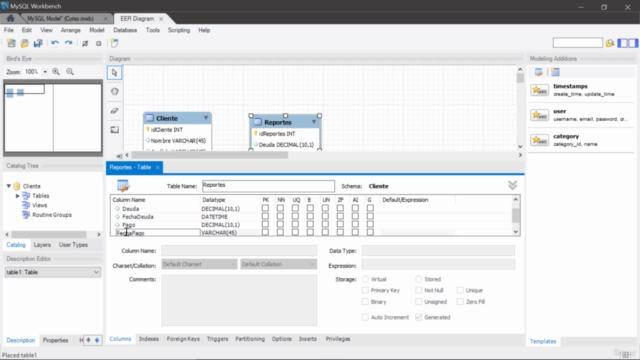The width and height of the screenshot is (640, 360).
Task: Switch to the Indexes tab
Action: coord(149,339)
